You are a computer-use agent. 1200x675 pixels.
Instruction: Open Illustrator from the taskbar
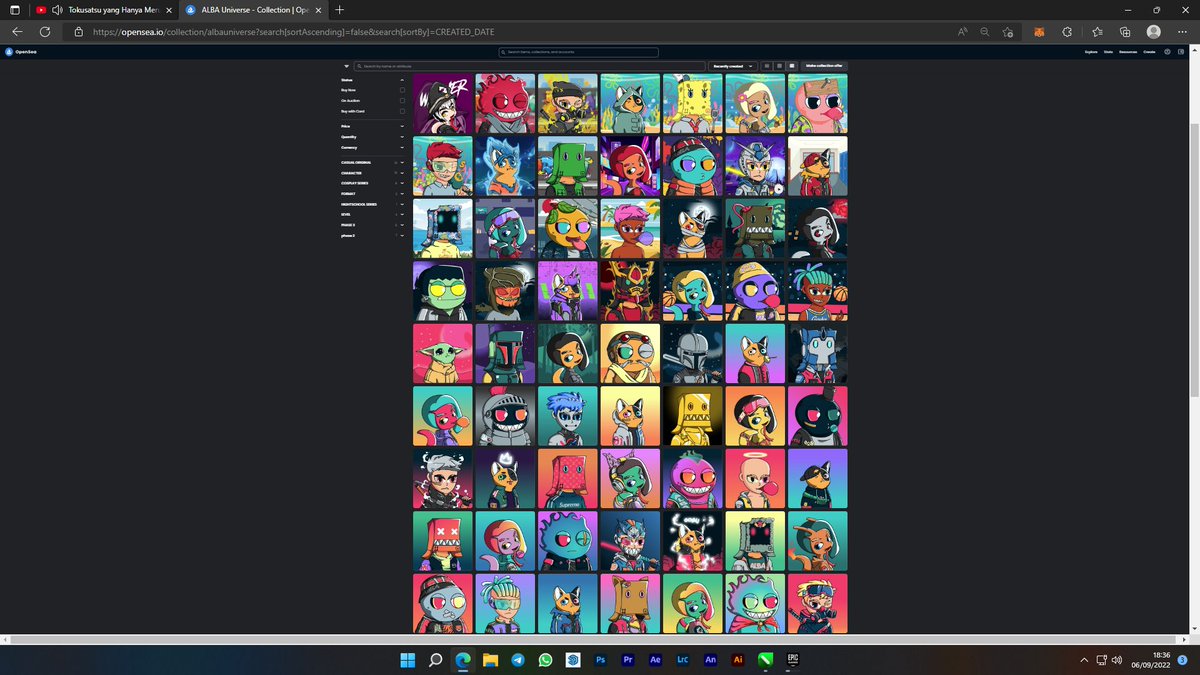point(738,660)
